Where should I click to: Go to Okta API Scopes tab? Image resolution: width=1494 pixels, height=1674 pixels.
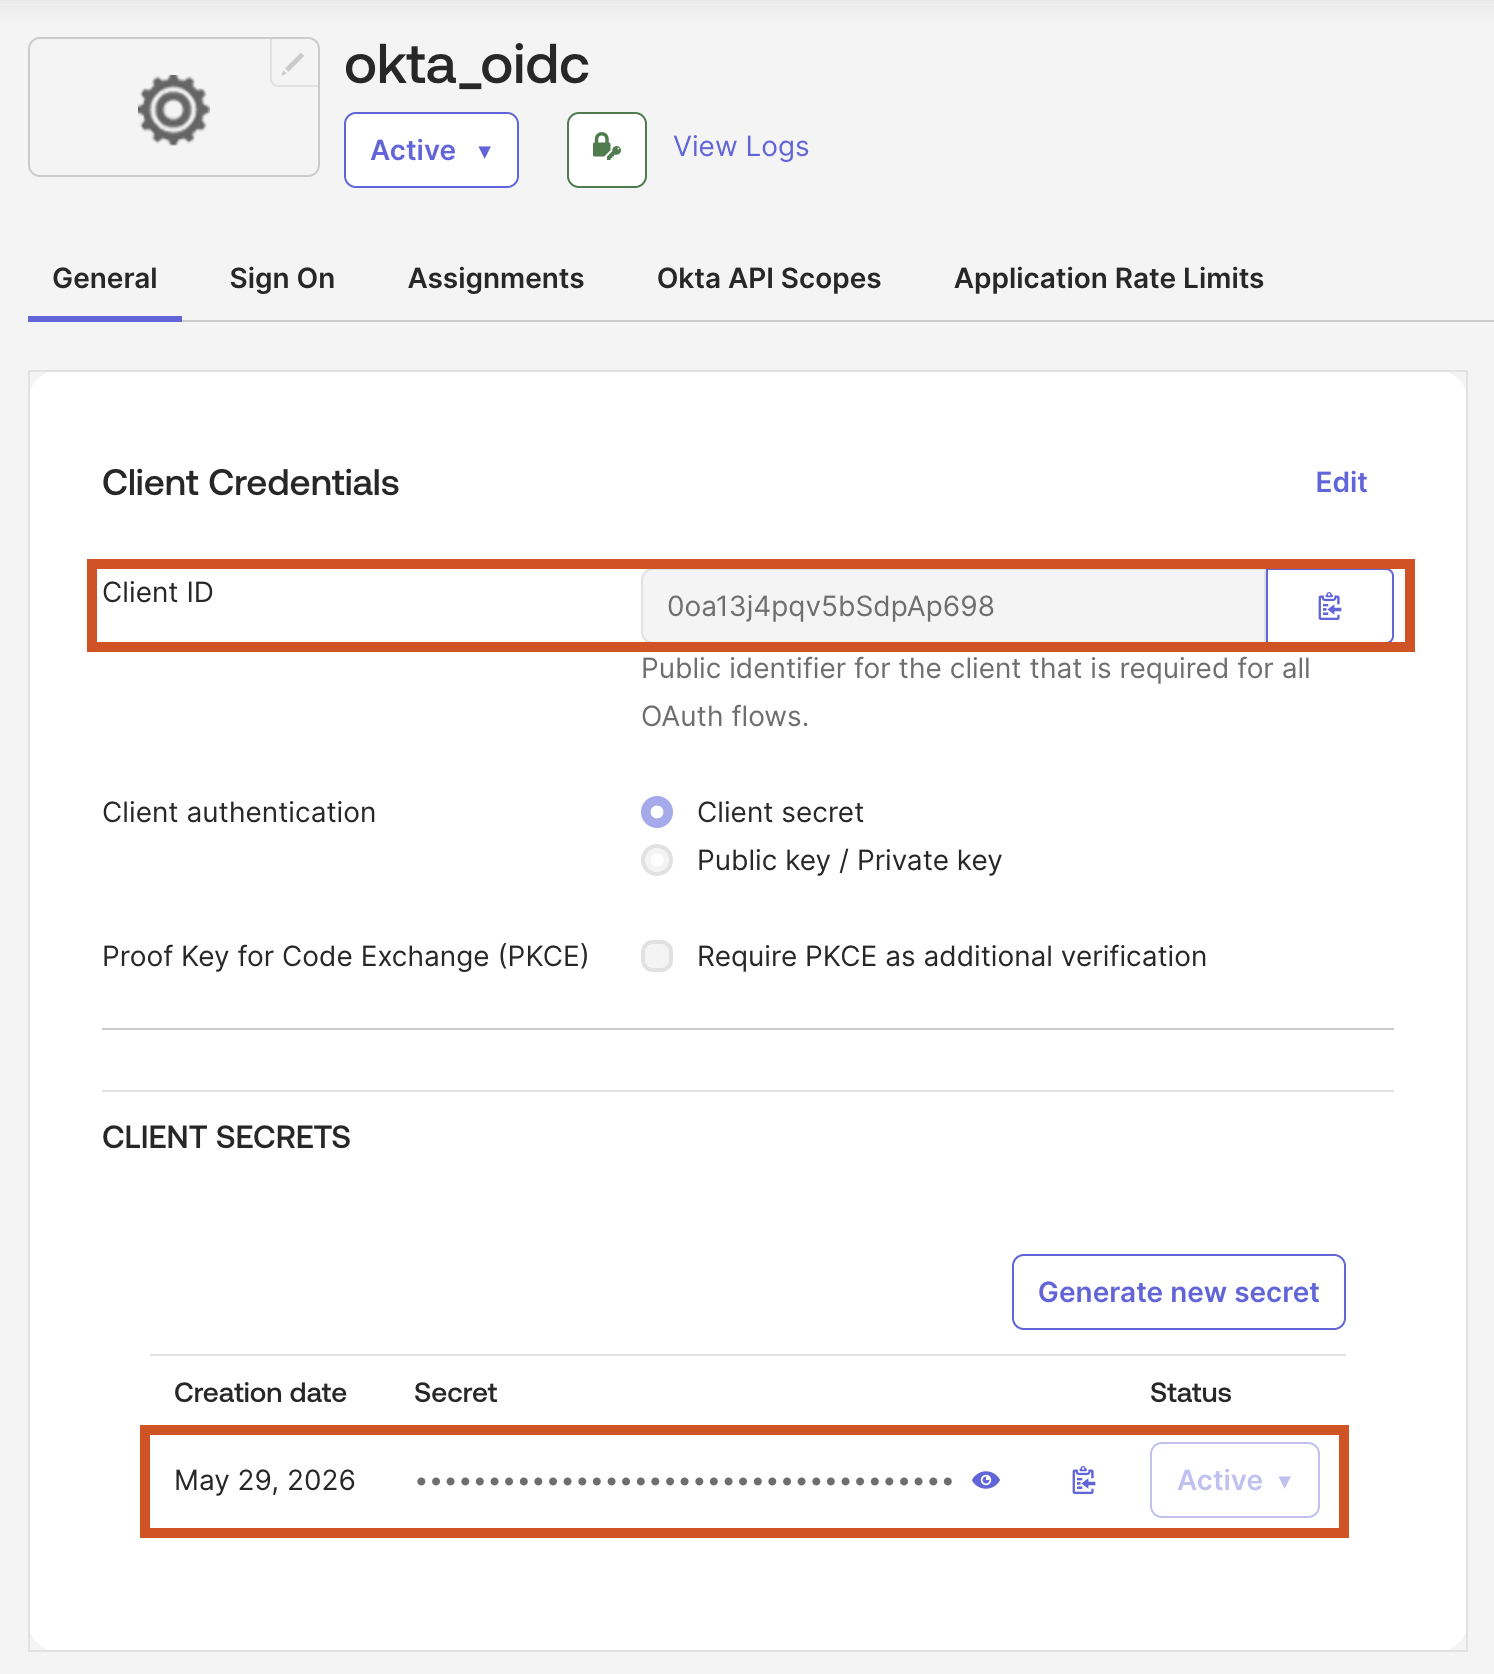tap(769, 278)
